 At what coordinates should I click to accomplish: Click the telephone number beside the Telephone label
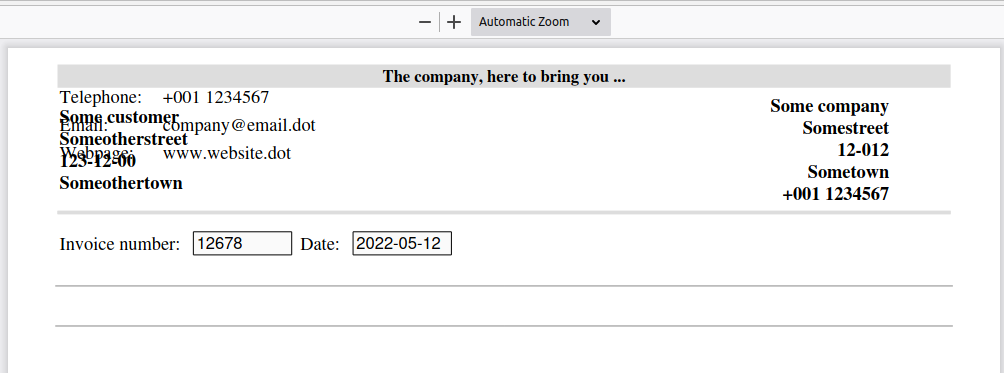tap(216, 97)
